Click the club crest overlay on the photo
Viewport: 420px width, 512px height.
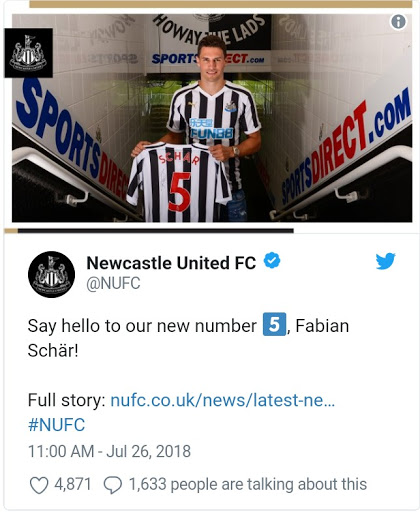(x=28, y=53)
